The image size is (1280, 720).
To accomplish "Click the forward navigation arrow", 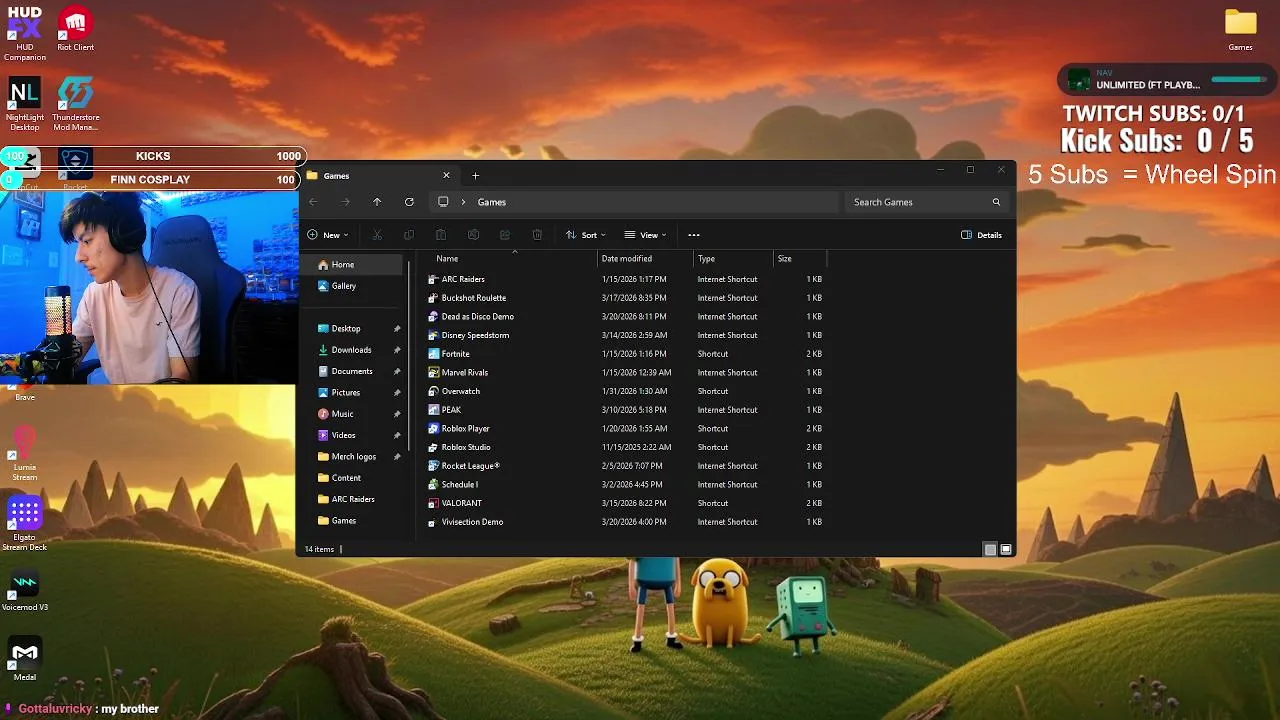I will (345, 202).
